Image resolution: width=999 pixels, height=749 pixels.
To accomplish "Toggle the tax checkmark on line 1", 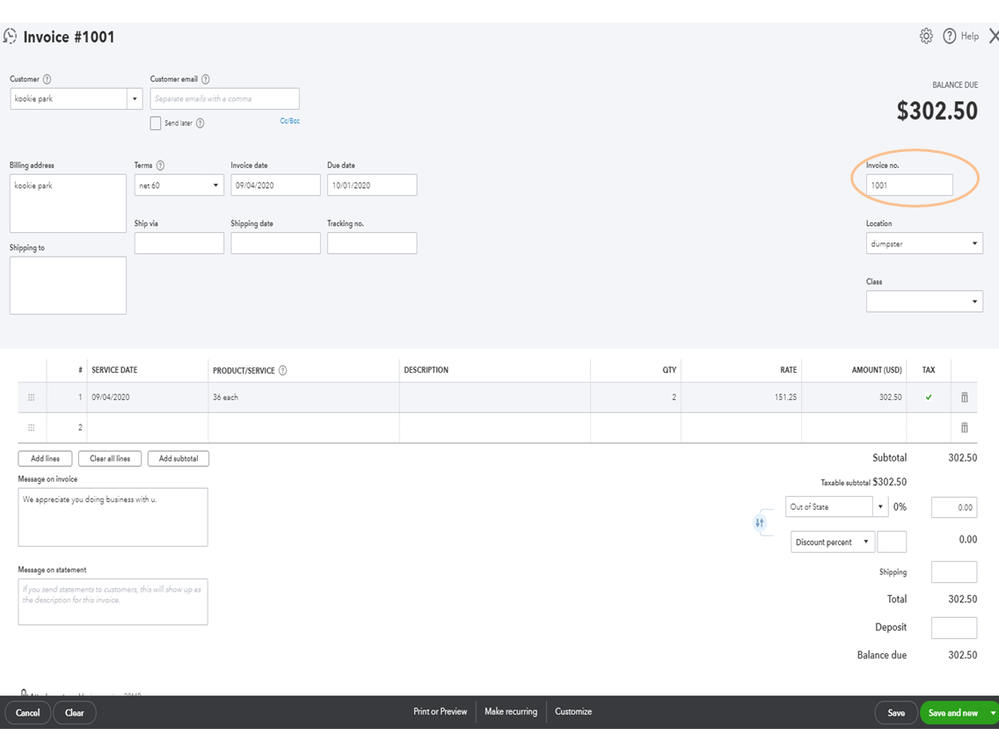I will [x=929, y=398].
